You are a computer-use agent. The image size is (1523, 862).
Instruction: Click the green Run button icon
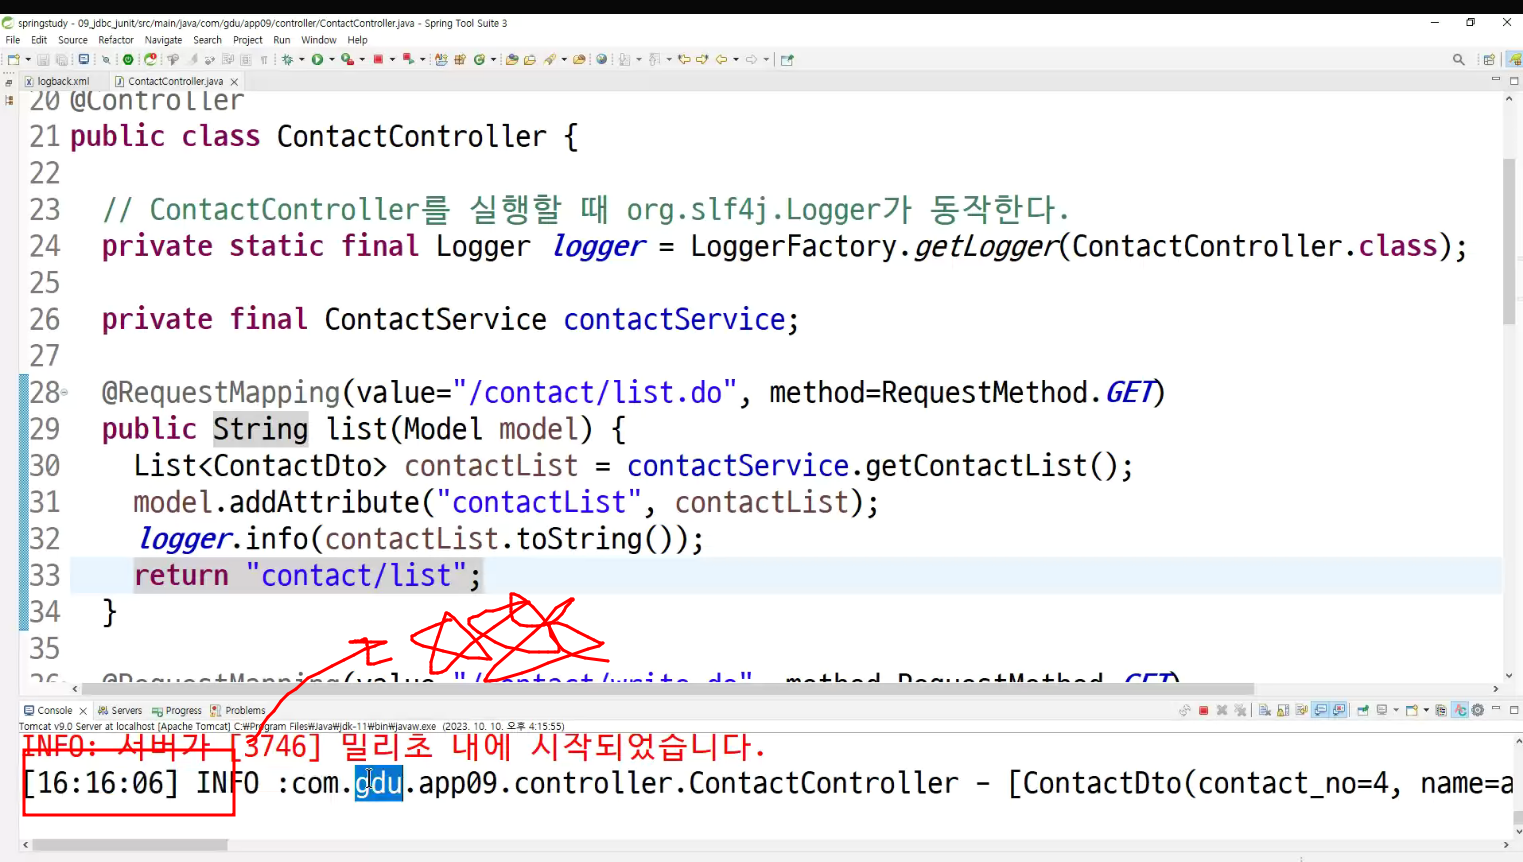(x=317, y=59)
